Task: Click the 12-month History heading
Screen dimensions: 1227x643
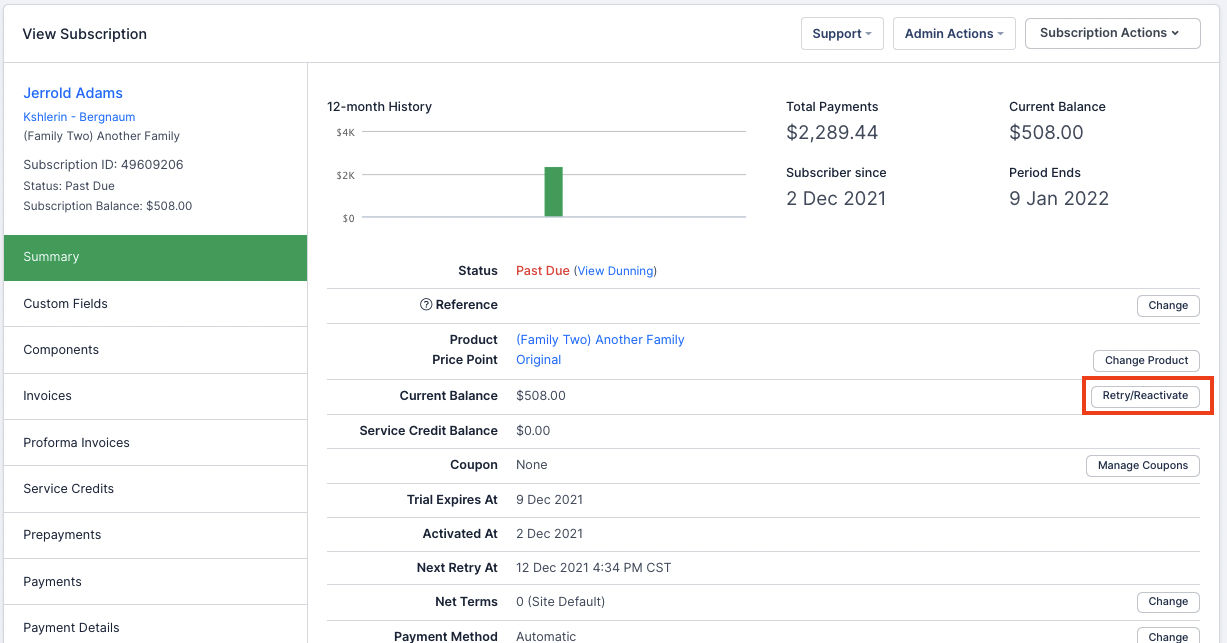Action: [380, 107]
